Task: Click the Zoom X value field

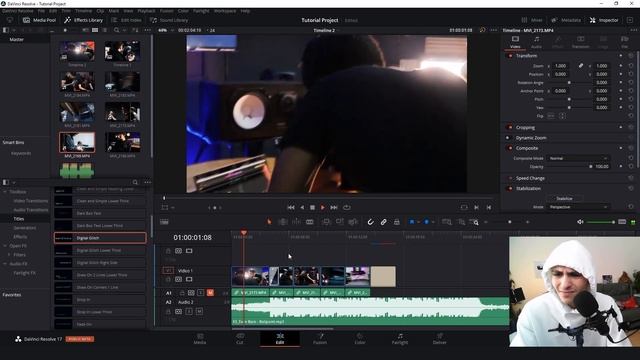Action: coord(561,65)
